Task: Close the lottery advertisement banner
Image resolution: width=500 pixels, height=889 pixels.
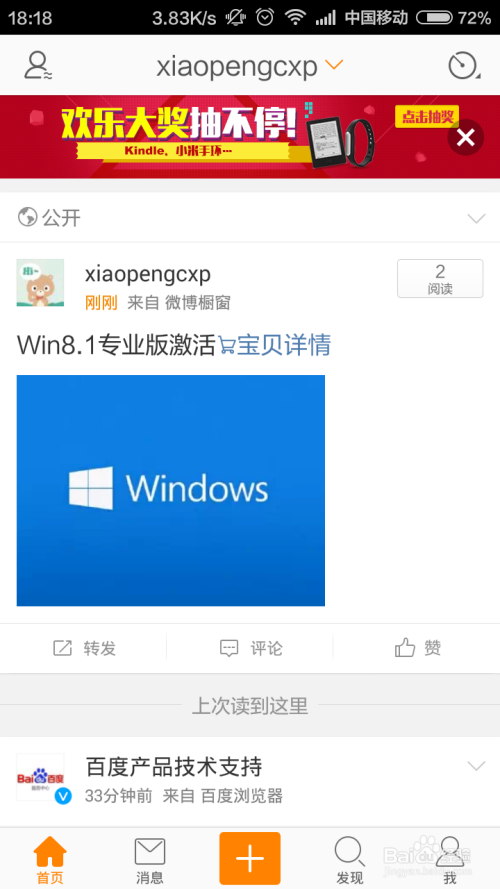Action: click(465, 137)
